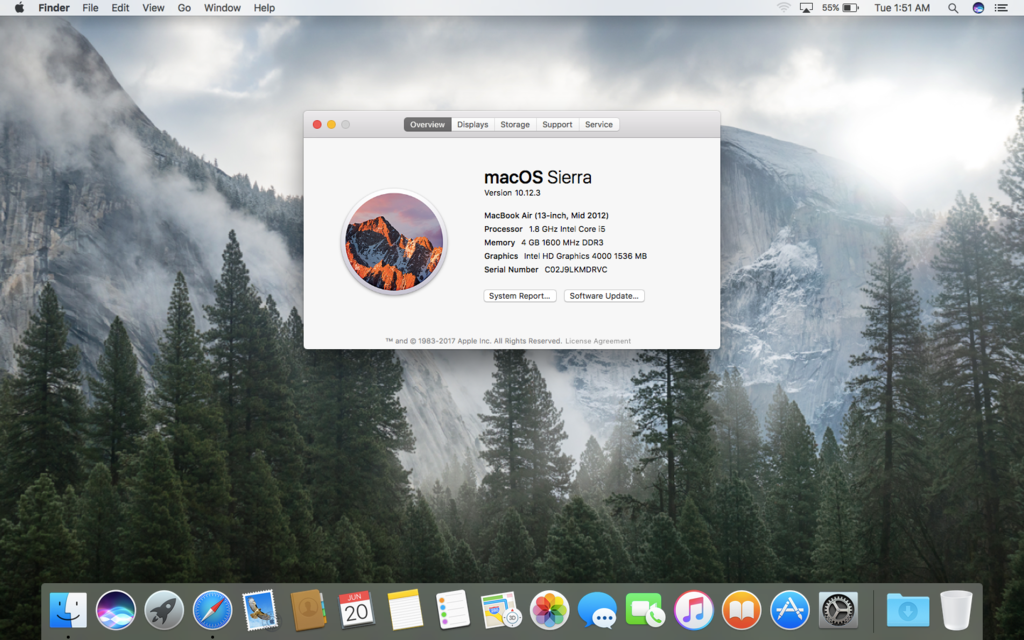
Task: Open Launchpad rocket icon in Dock
Action: pyautogui.click(x=164, y=610)
